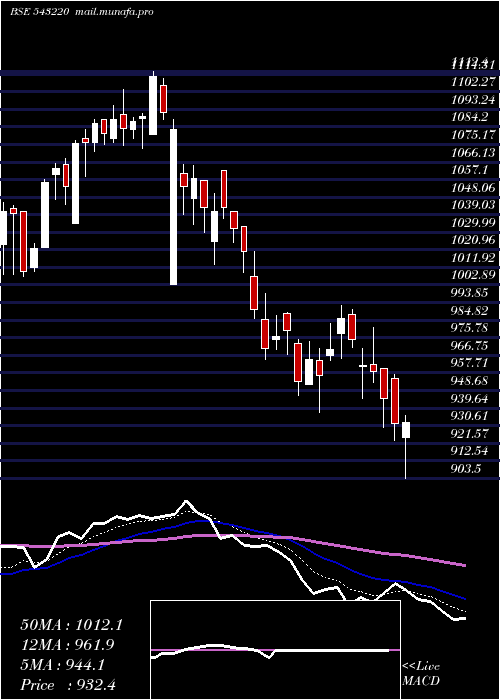Click the <<Live MACD label
The width and height of the screenshot is (500, 700).
click(x=421, y=674)
